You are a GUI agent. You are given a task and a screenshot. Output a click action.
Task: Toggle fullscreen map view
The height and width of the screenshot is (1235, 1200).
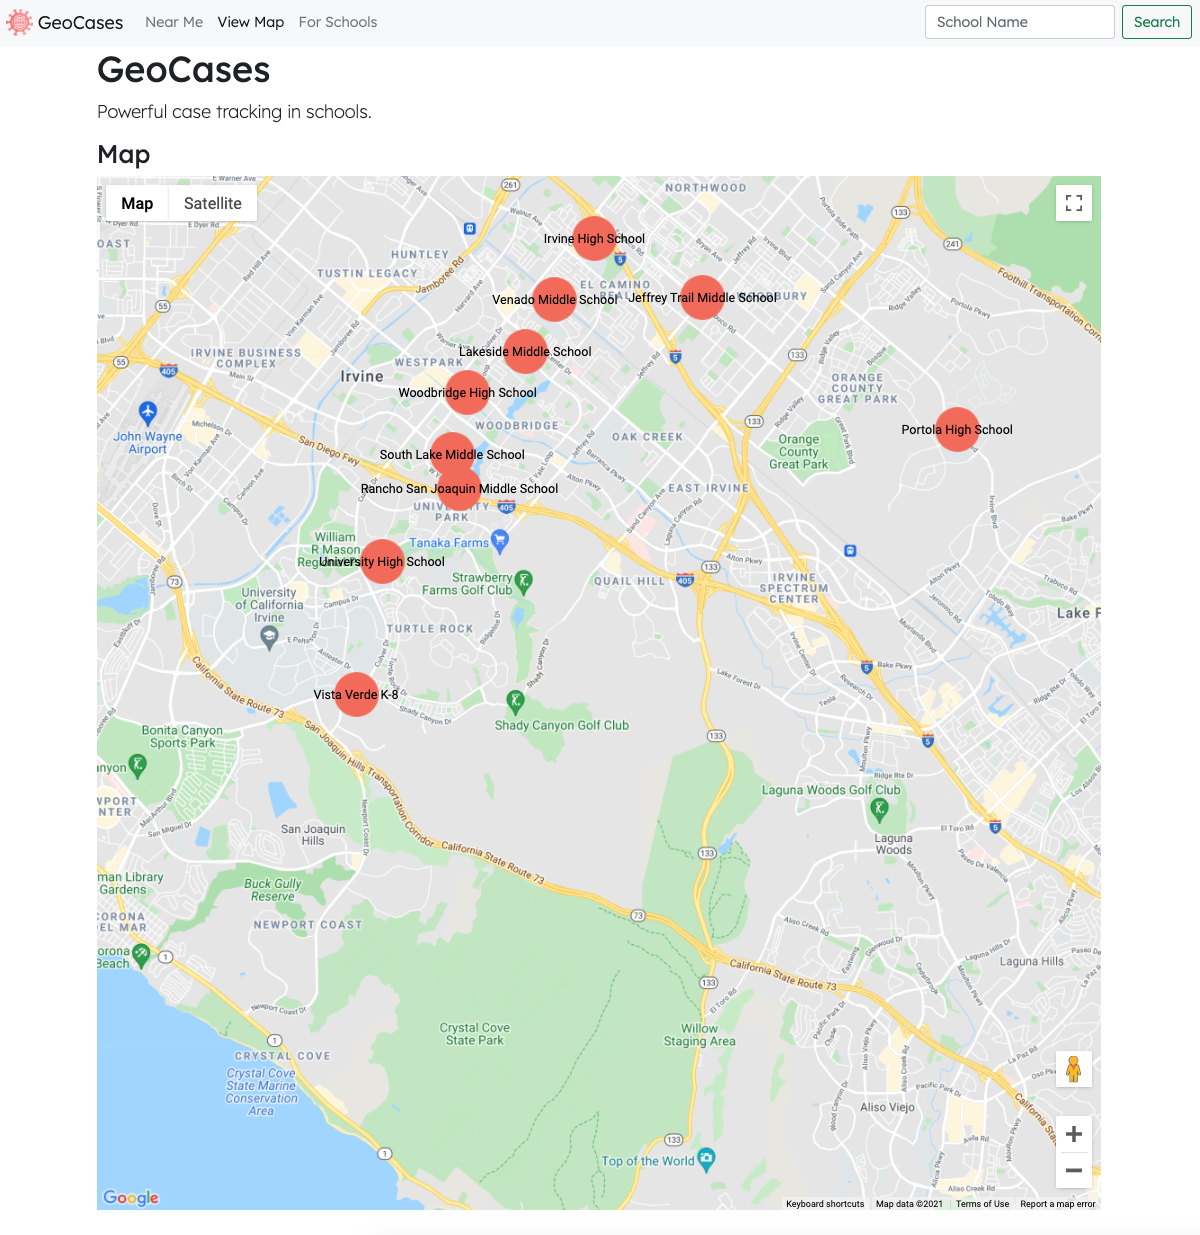pyautogui.click(x=1074, y=203)
